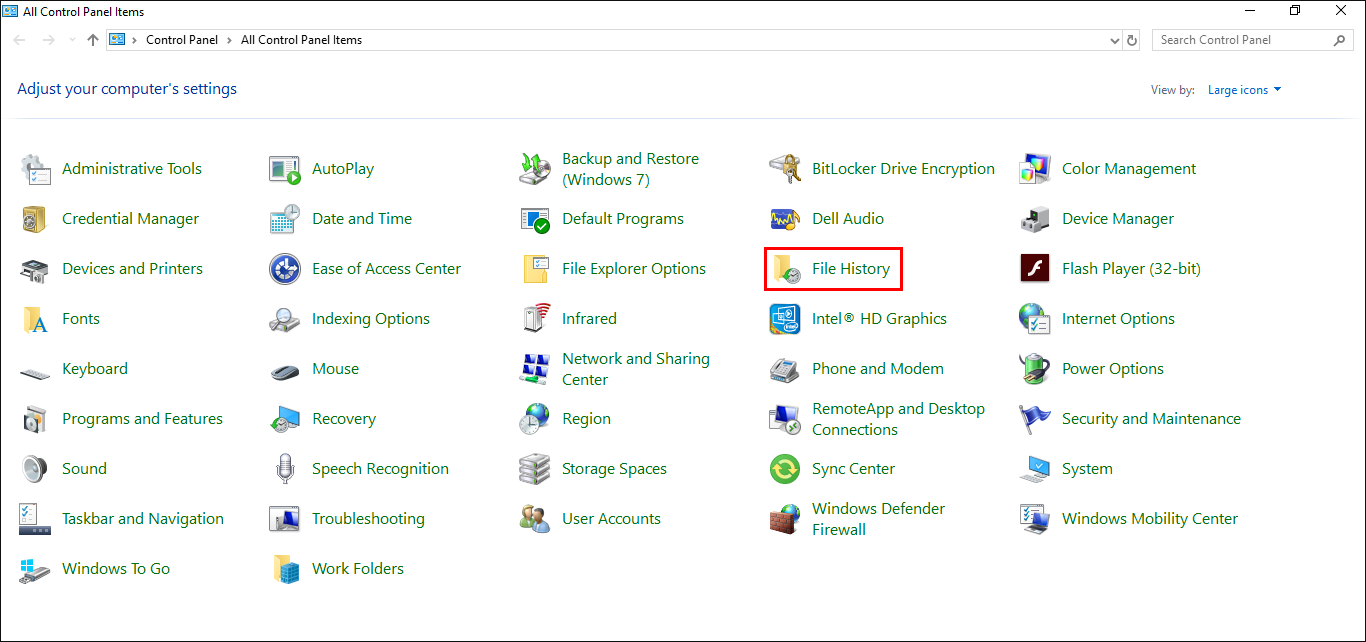Open the 'System' link
This screenshot has width=1366, height=642.
1087,469
